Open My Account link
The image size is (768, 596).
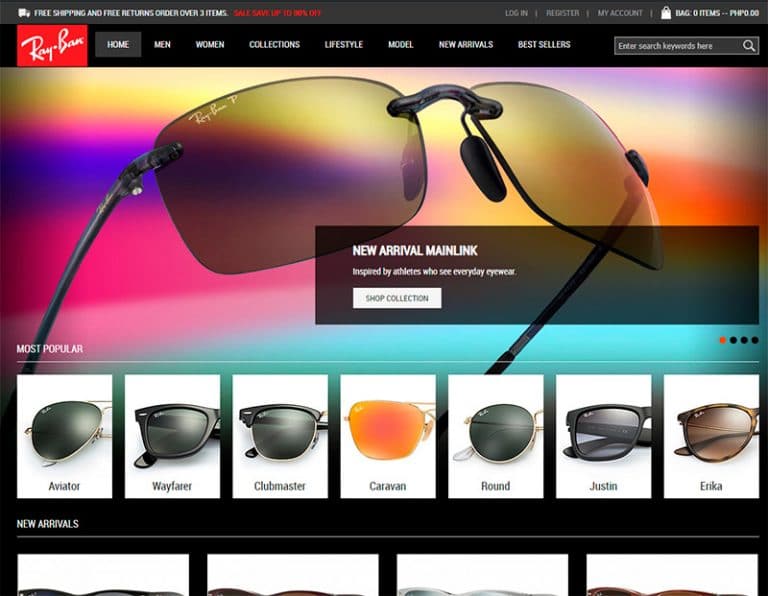(620, 13)
